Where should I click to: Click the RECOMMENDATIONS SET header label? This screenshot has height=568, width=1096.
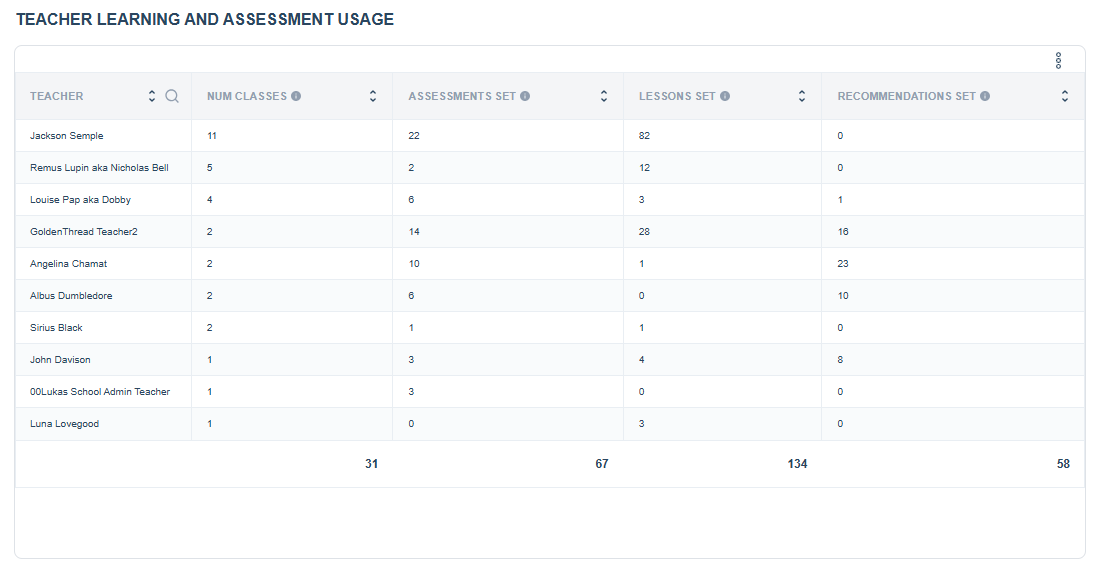(907, 96)
